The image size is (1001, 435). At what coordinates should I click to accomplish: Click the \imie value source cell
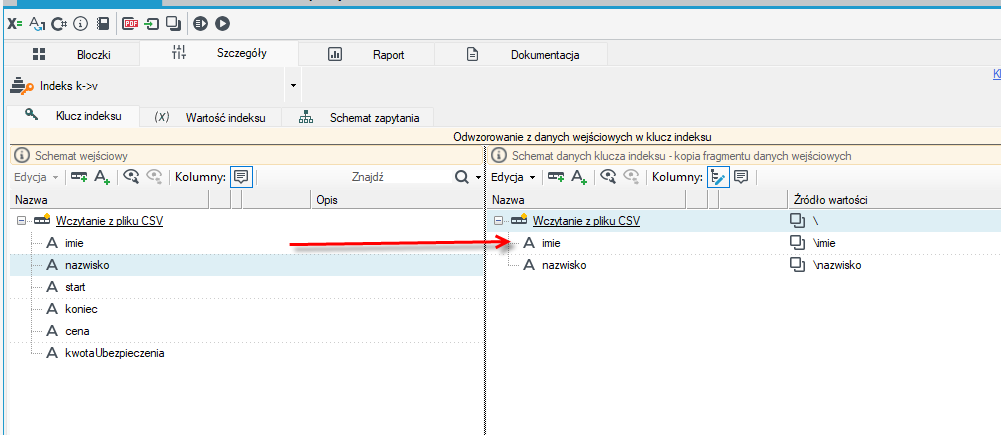(x=824, y=243)
